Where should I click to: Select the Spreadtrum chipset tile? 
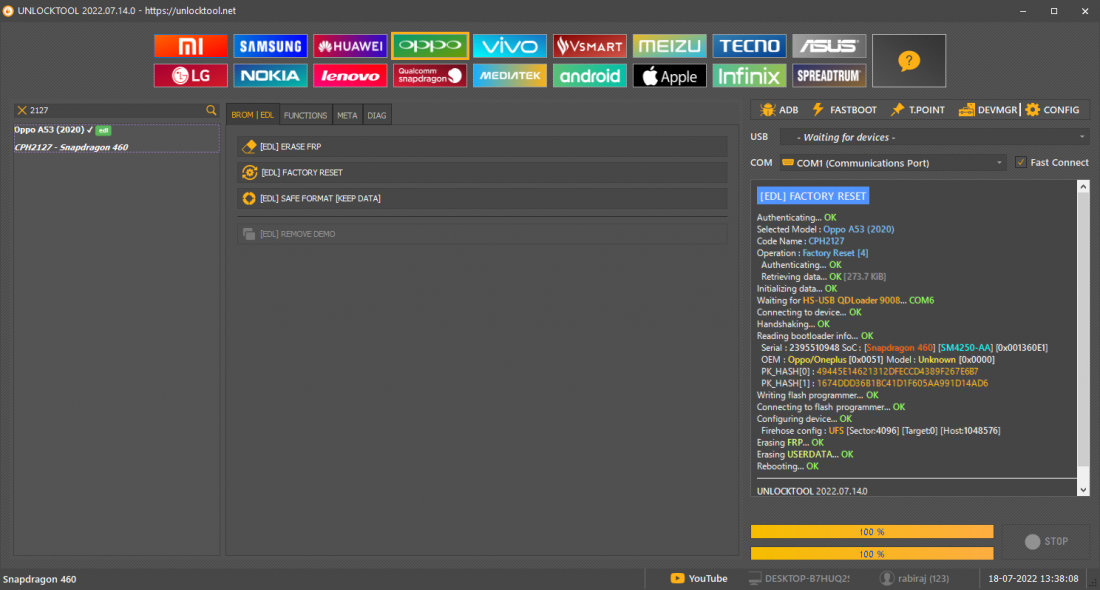point(829,76)
